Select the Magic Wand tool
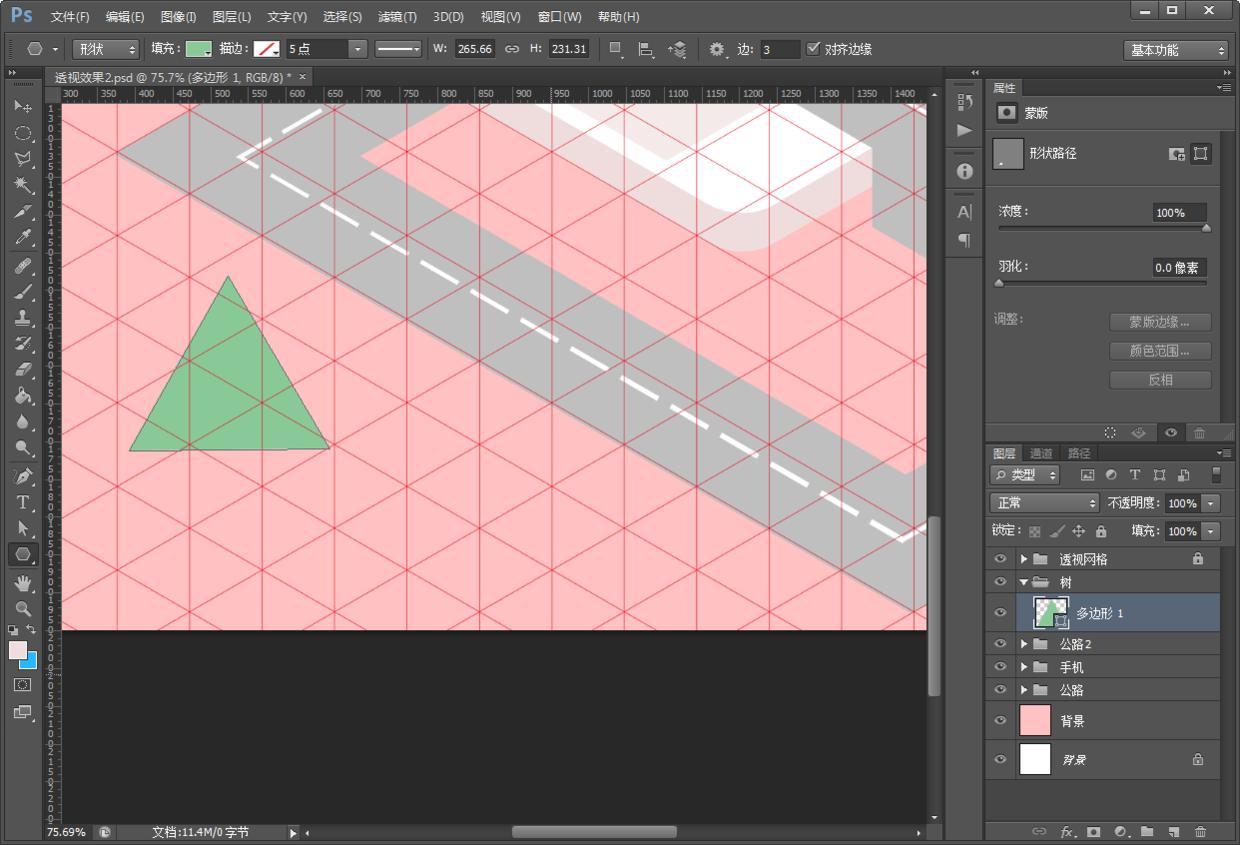 coord(23,185)
